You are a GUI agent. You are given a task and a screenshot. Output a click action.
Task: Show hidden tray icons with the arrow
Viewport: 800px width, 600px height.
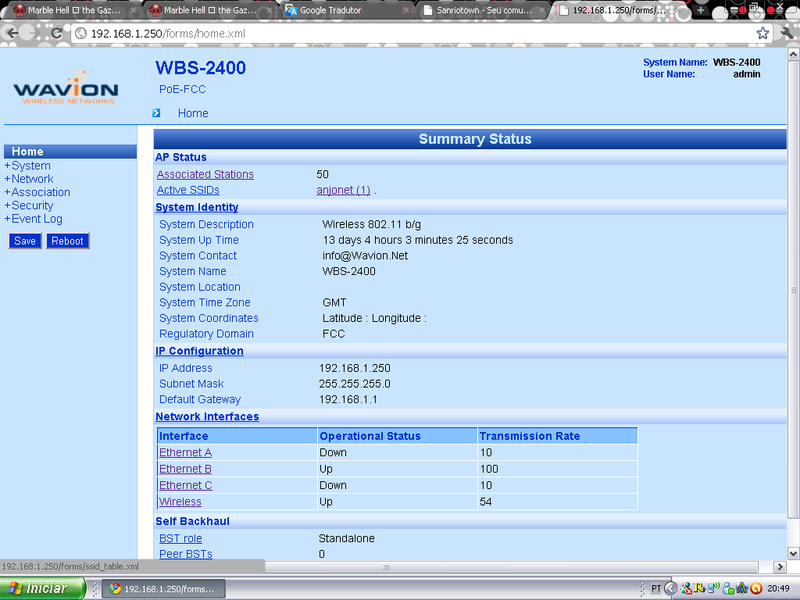pyautogui.click(x=671, y=588)
